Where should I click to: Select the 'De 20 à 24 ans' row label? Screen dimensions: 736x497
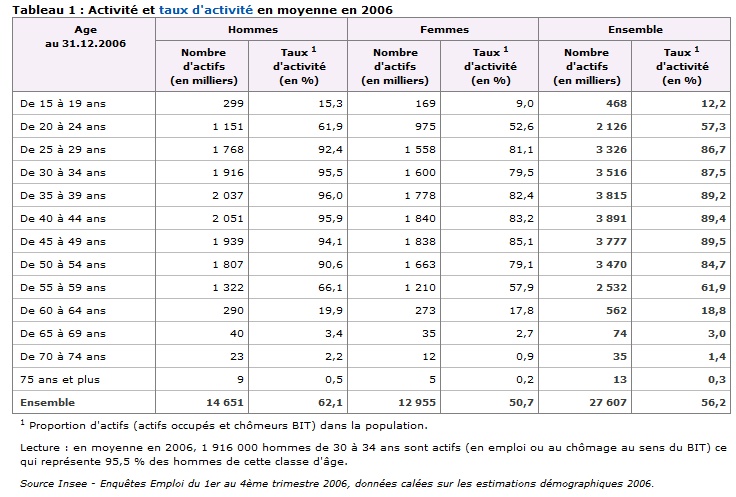point(63,127)
